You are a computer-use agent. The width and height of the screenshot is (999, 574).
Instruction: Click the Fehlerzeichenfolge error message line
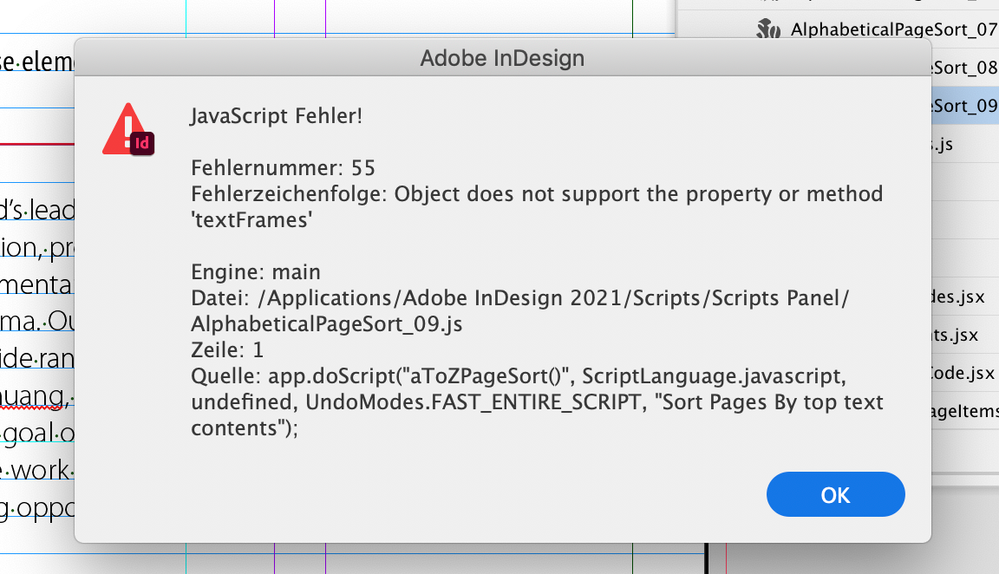(x=537, y=193)
